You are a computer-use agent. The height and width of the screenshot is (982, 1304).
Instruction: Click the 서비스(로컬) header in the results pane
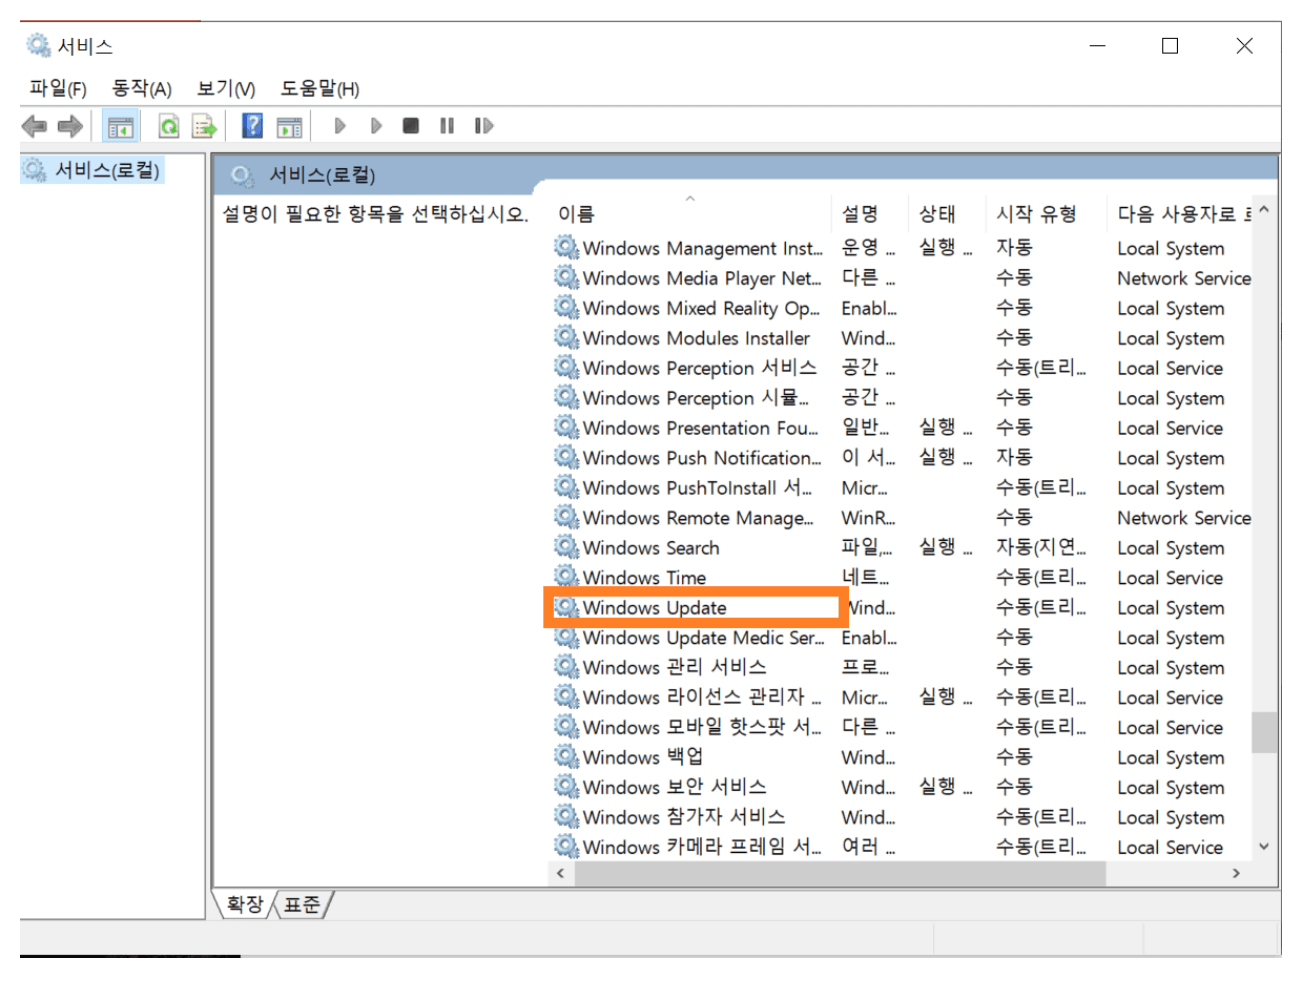(322, 175)
